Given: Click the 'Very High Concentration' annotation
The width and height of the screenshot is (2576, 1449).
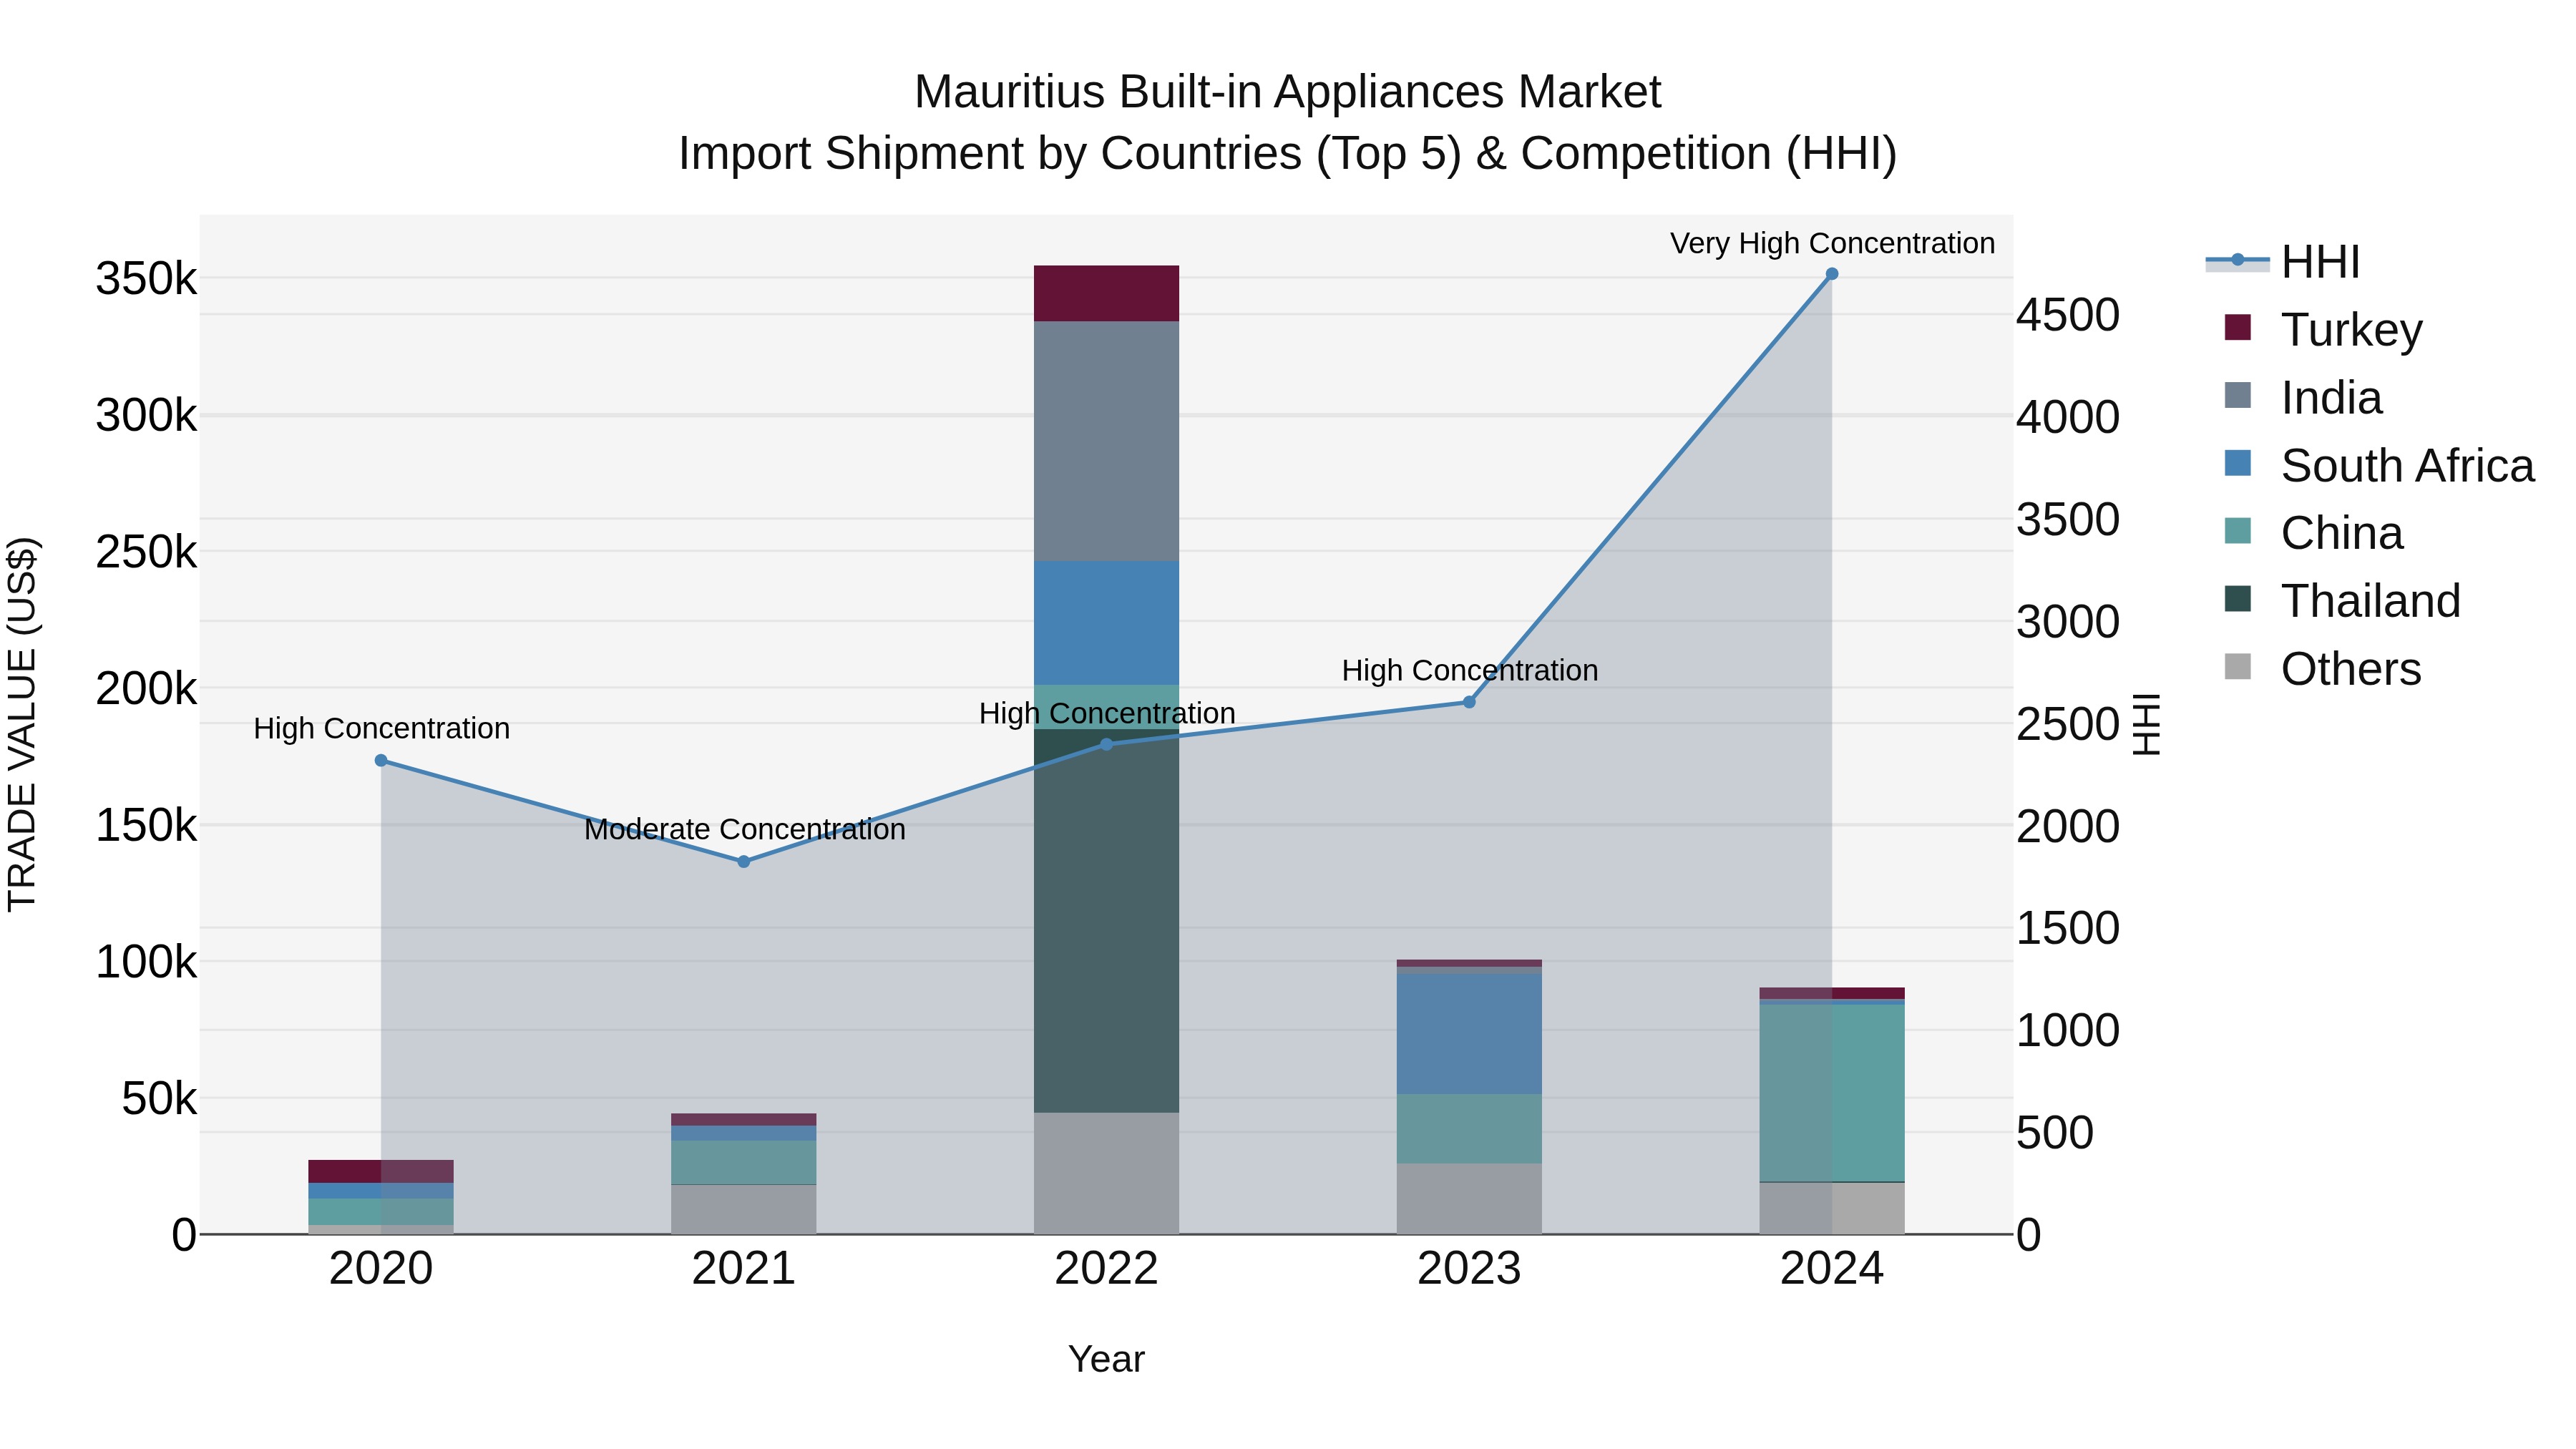Looking at the screenshot, I should [x=1832, y=243].
